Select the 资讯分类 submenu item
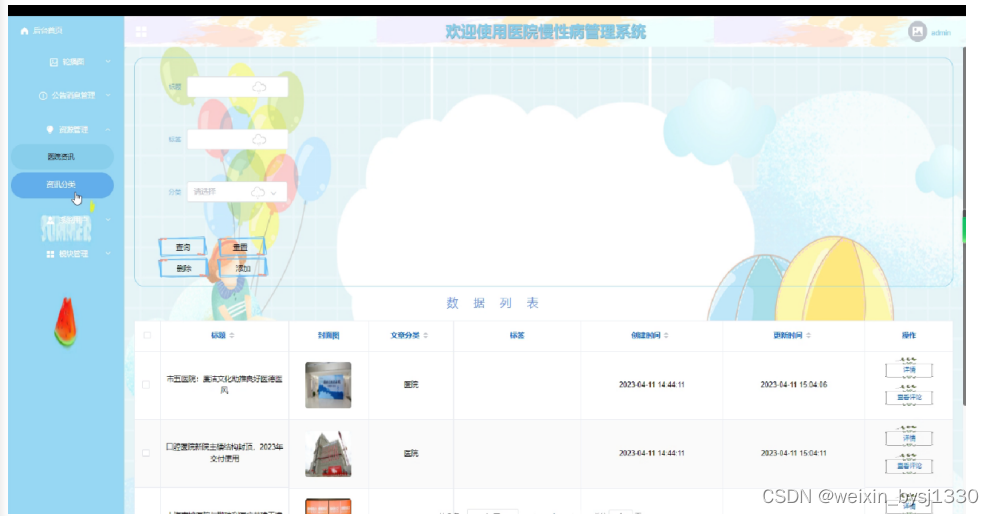 [x=62, y=184]
